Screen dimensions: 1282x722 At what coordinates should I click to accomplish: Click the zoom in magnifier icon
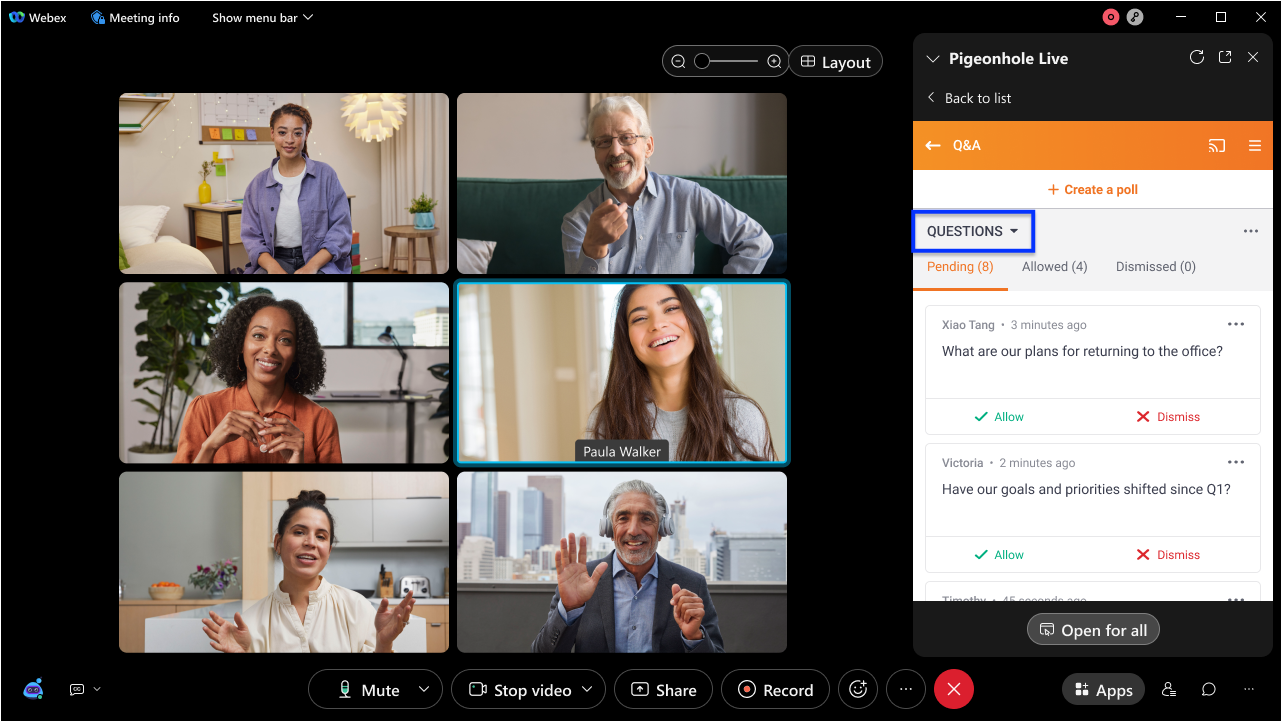[774, 62]
